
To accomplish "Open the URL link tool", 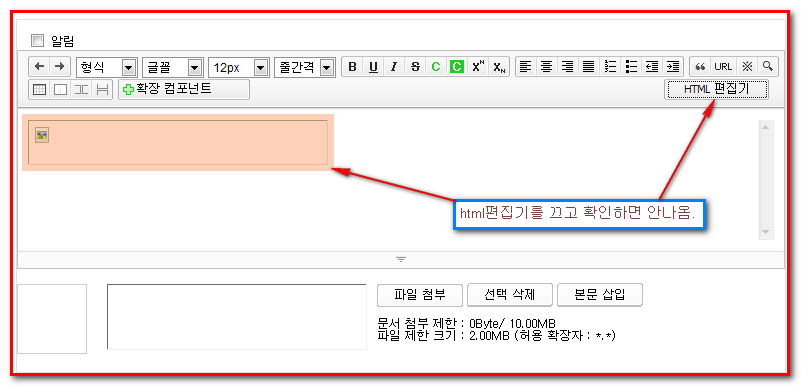I will click(x=723, y=67).
